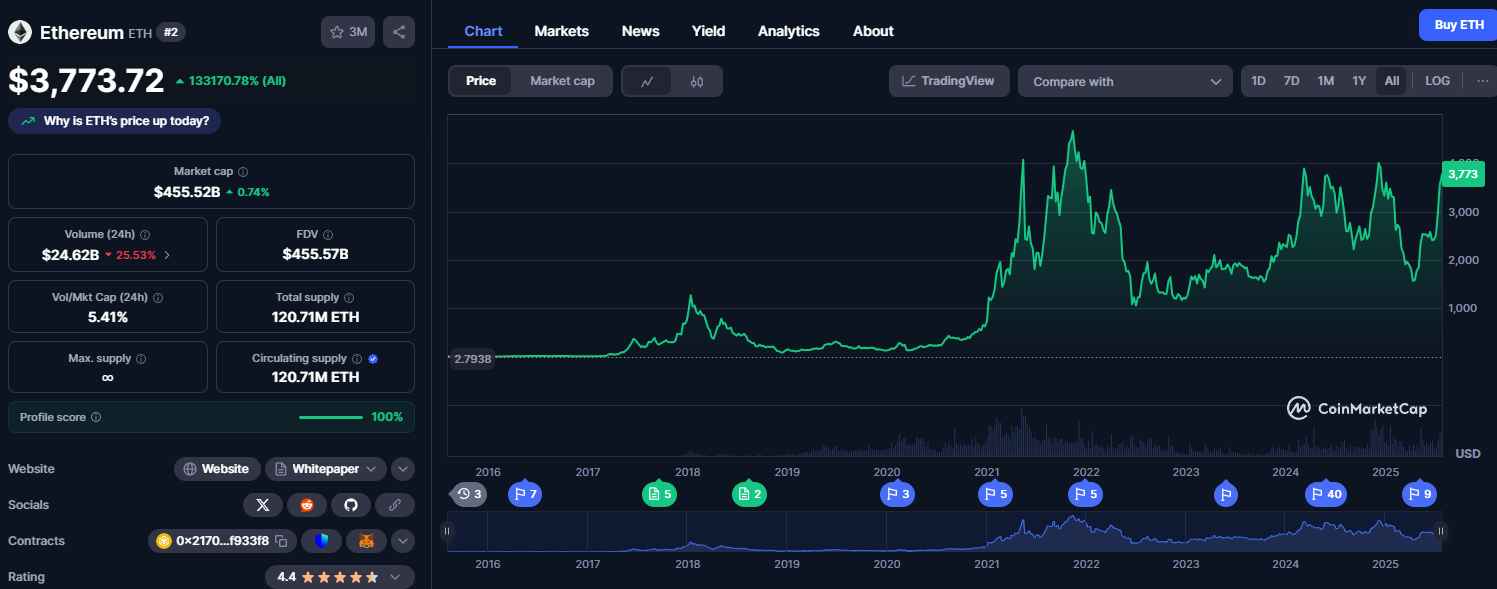Screen dimensions: 1497x589
Task: Open the Compare with dropdown
Action: (1125, 81)
